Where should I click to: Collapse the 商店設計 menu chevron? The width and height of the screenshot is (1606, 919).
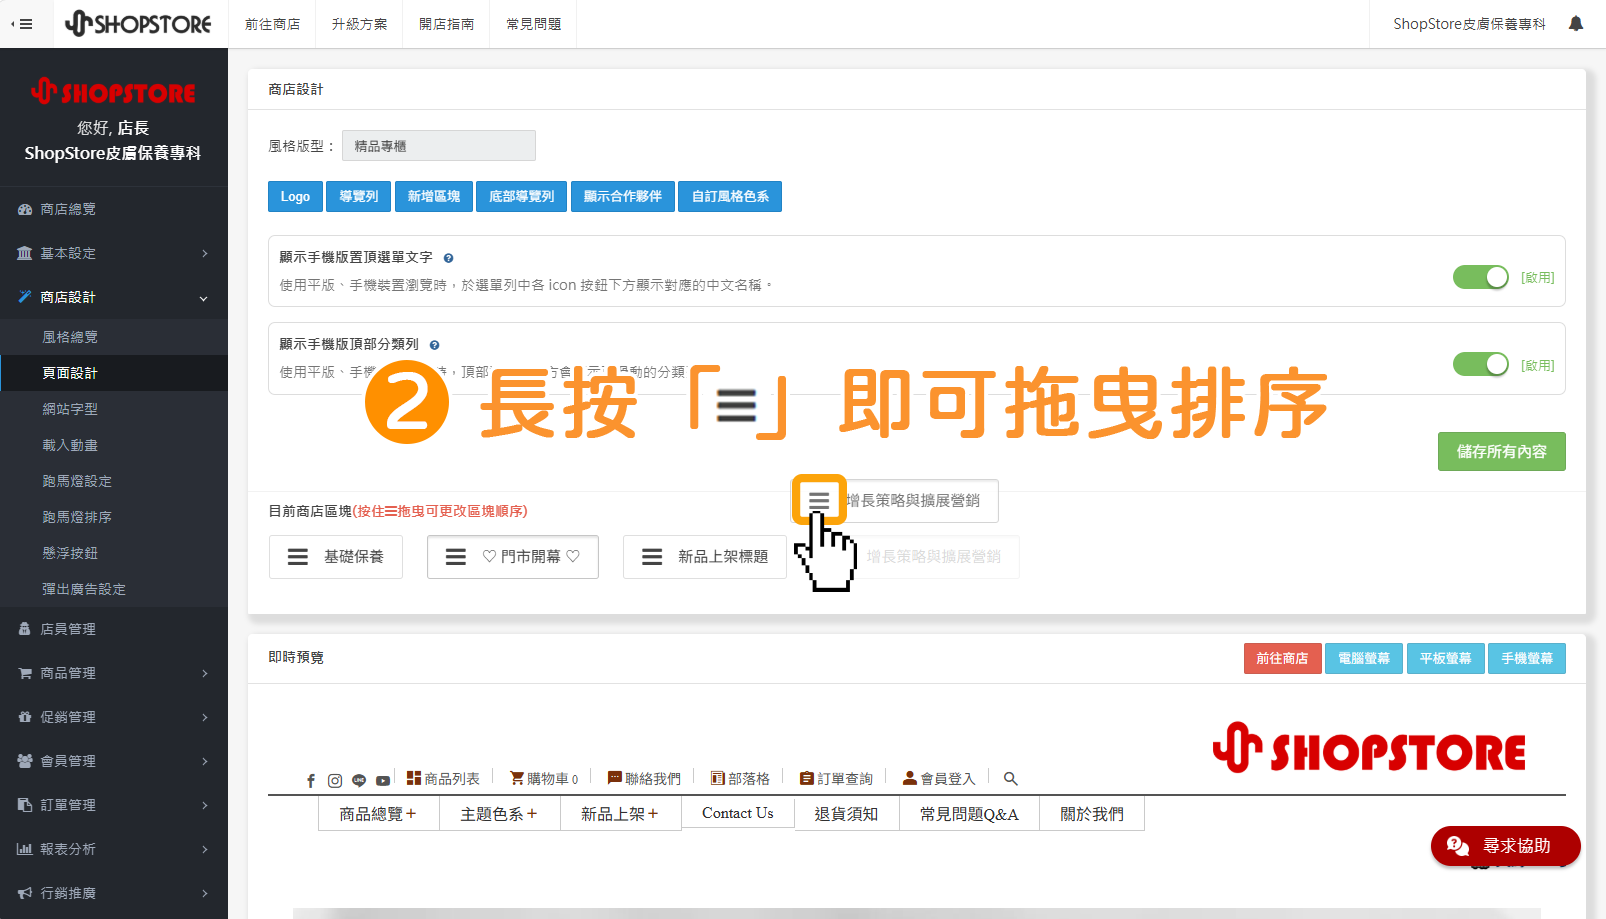click(204, 298)
